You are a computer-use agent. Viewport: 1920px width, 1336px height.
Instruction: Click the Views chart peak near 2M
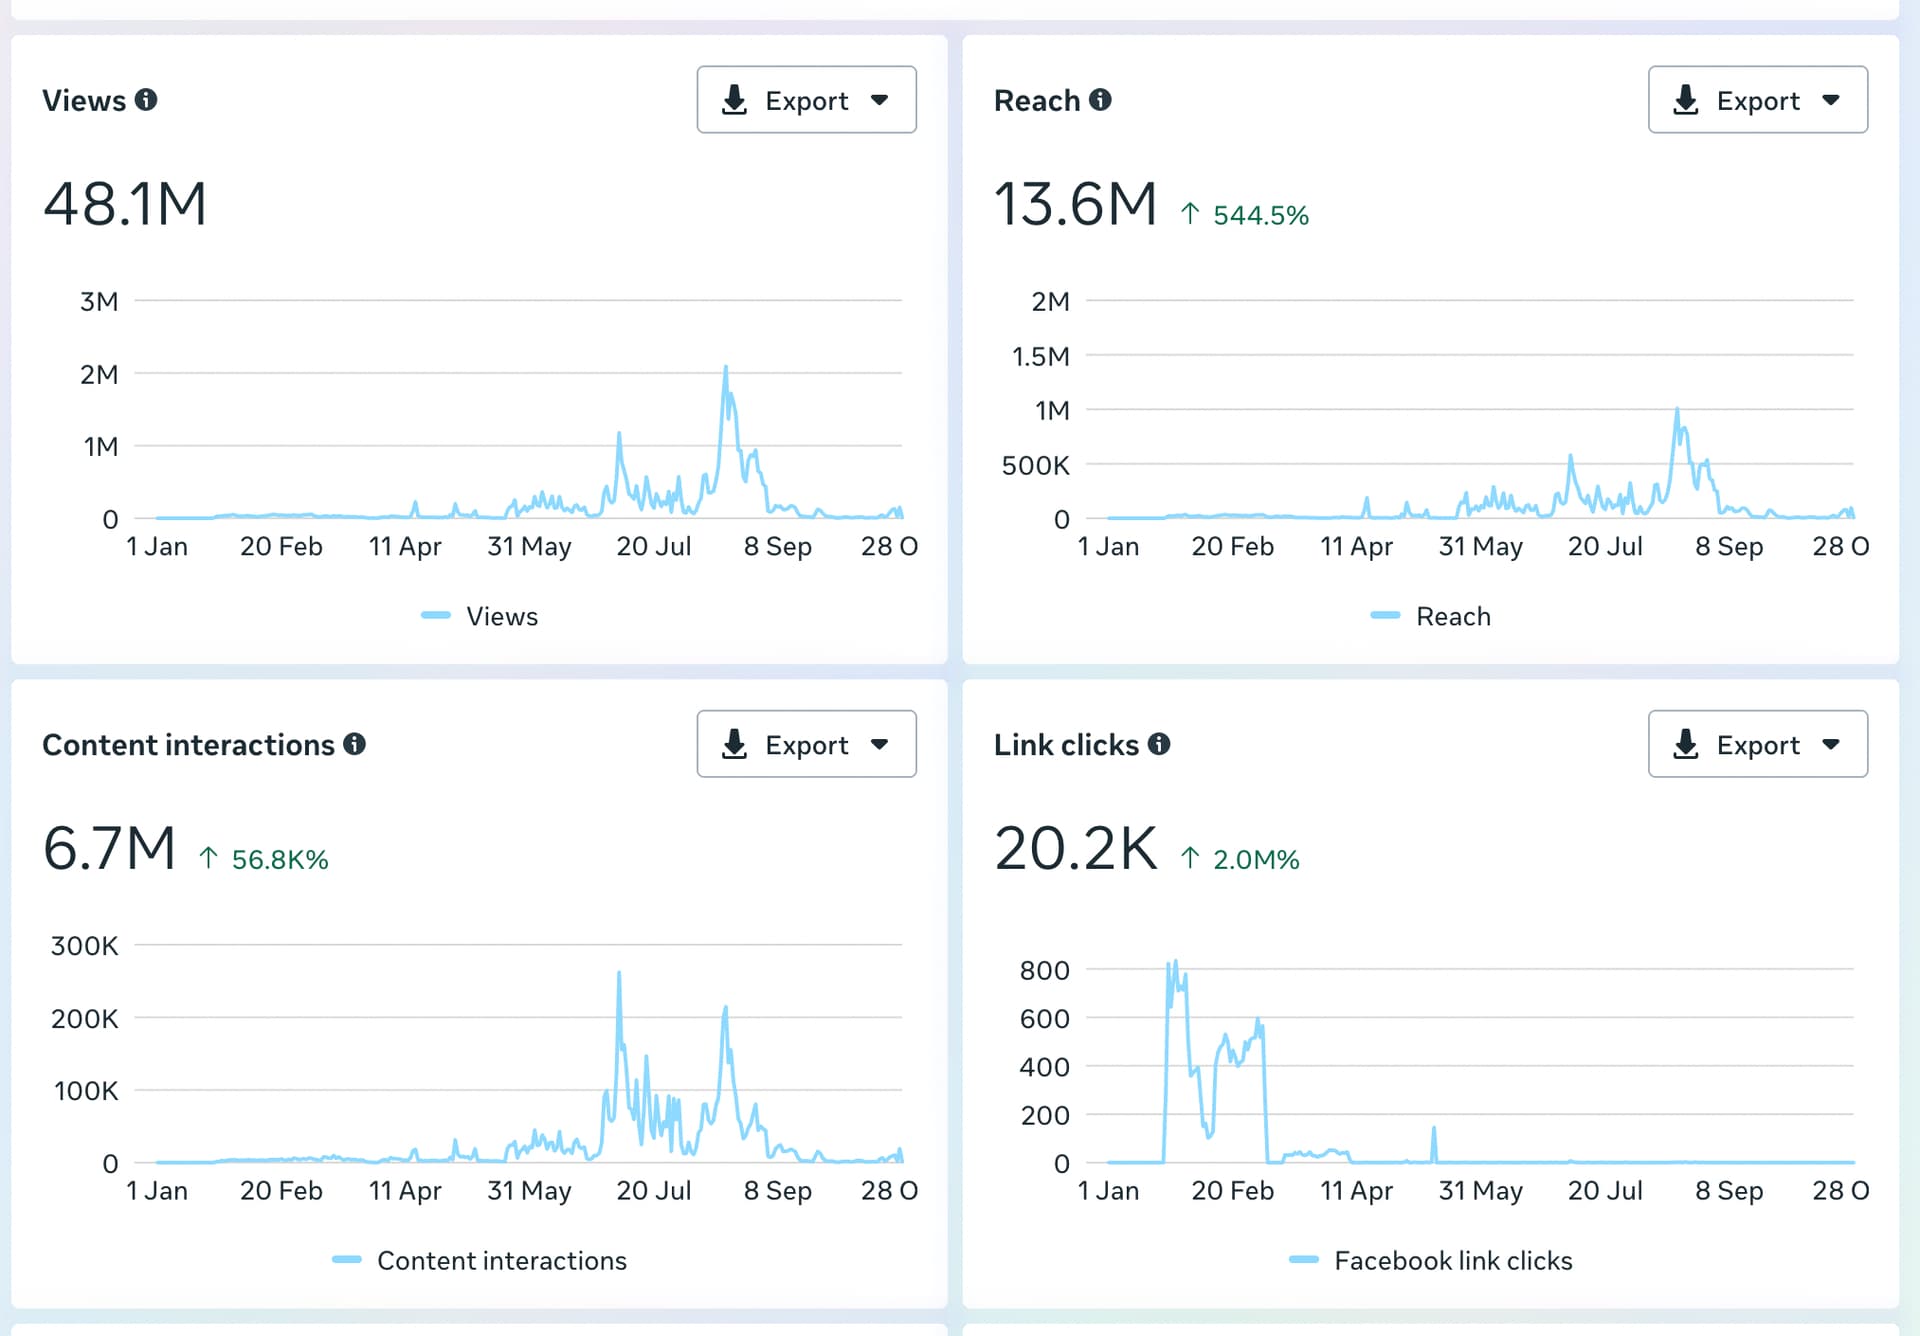[x=725, y=368]
